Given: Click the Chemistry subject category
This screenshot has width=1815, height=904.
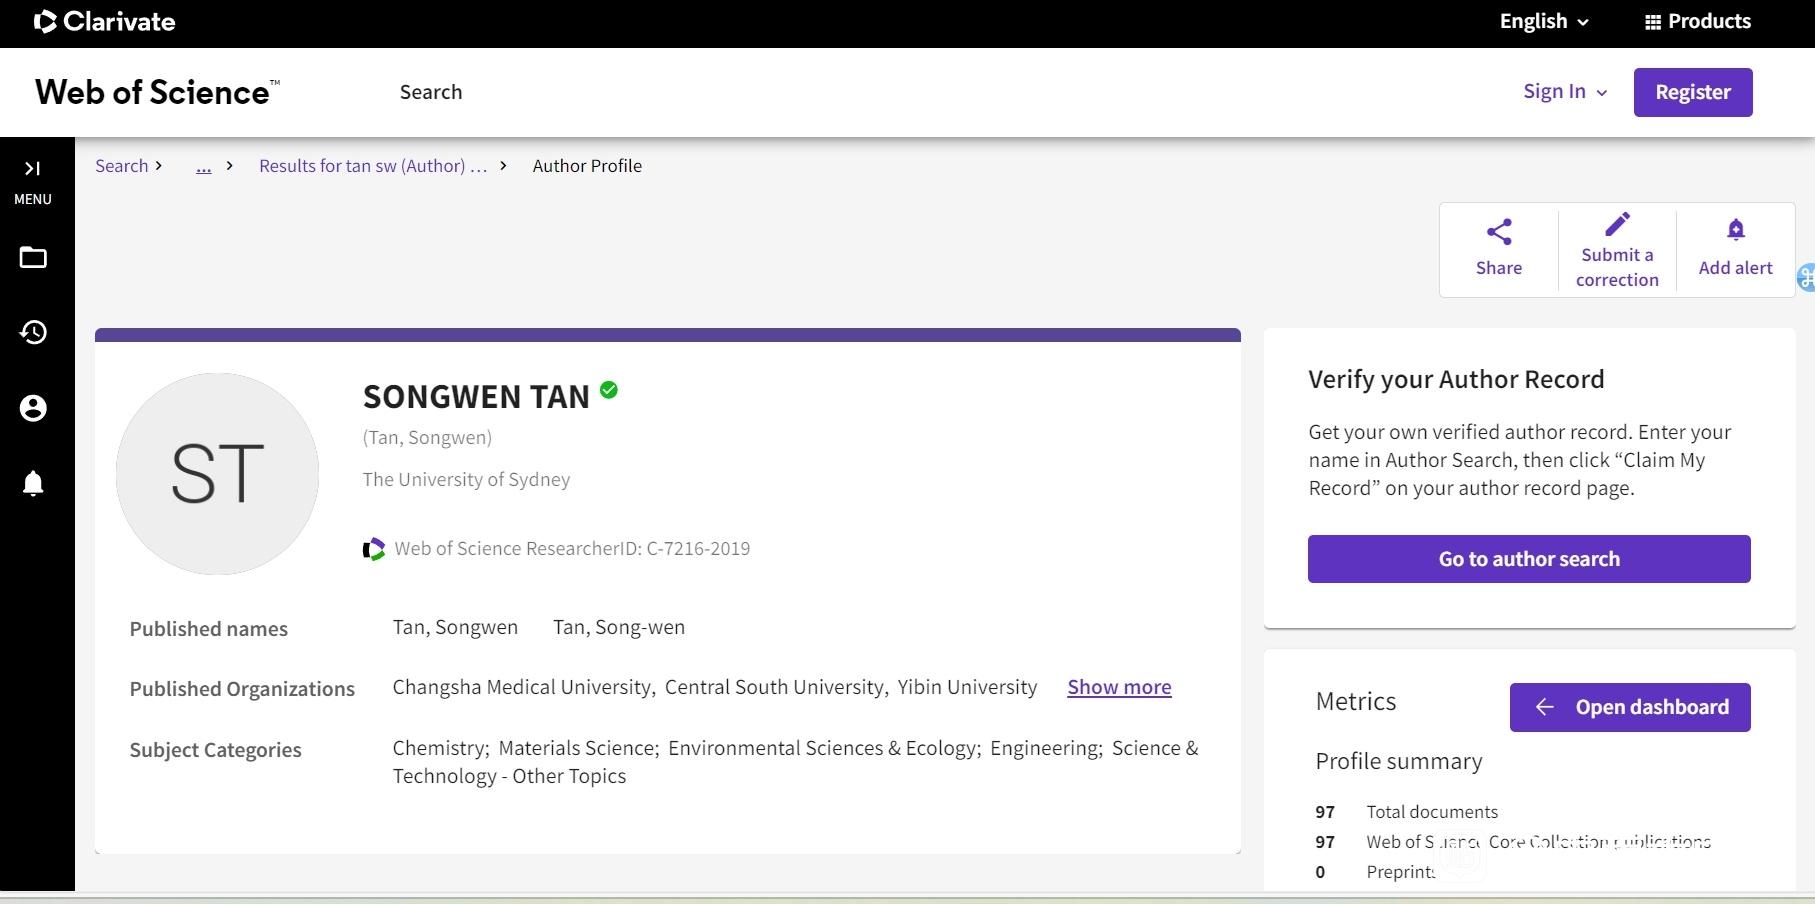Looking at the screenshot, I should 439,748.
